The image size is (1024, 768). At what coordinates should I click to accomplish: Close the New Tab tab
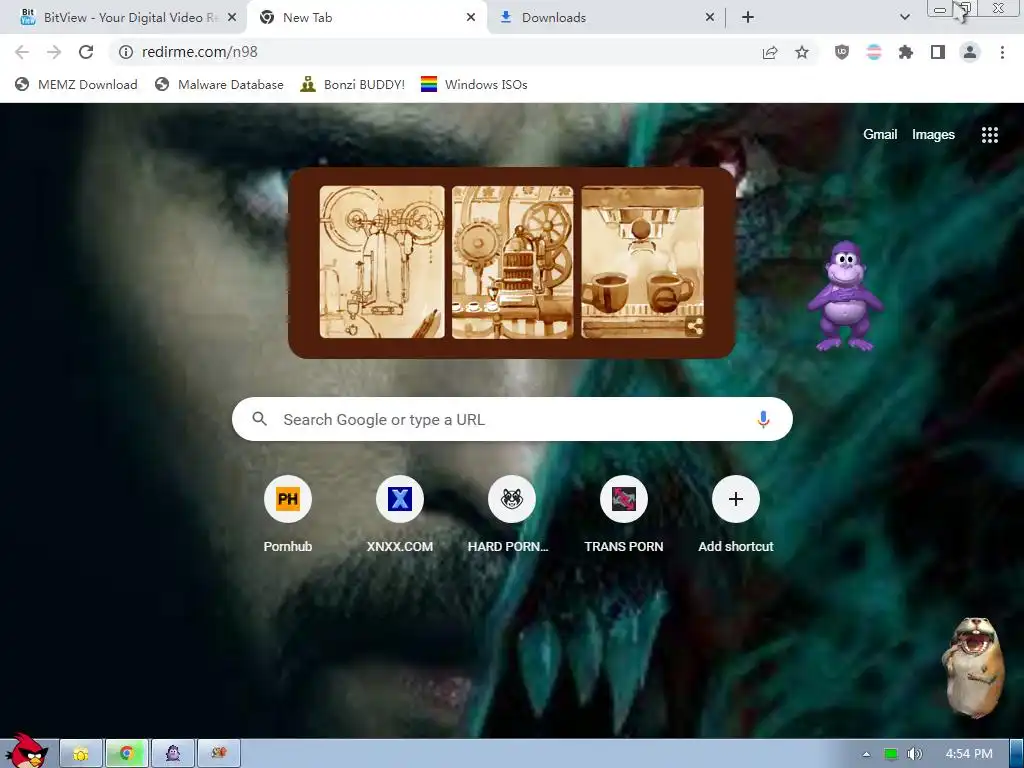coord(471,18)
